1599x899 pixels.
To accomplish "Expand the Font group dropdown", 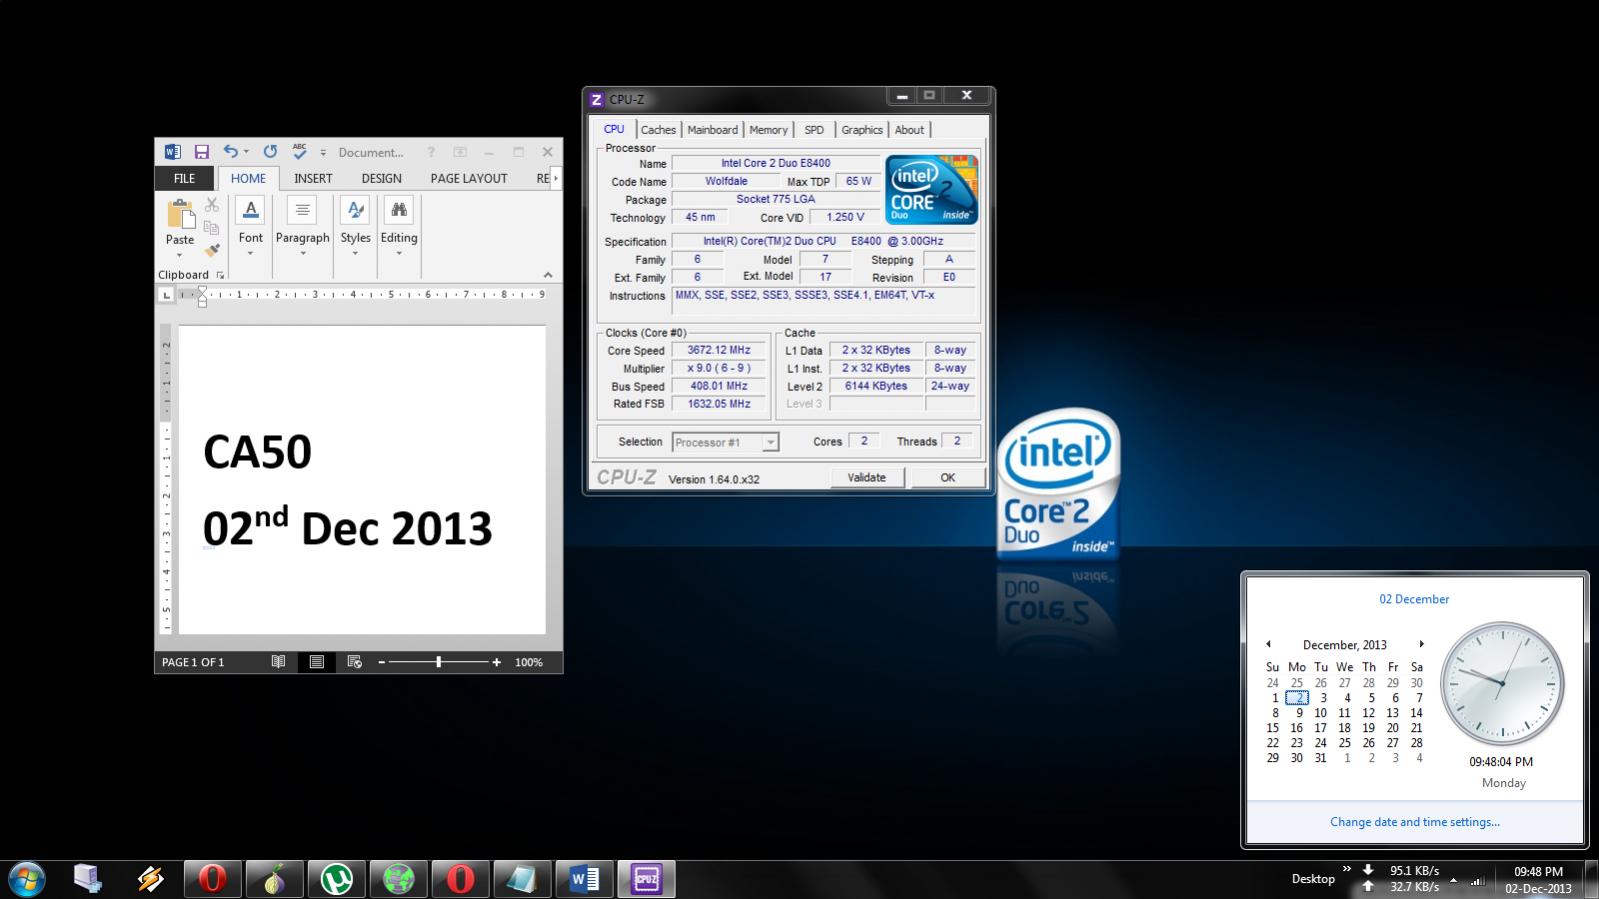I will [250, 238].
